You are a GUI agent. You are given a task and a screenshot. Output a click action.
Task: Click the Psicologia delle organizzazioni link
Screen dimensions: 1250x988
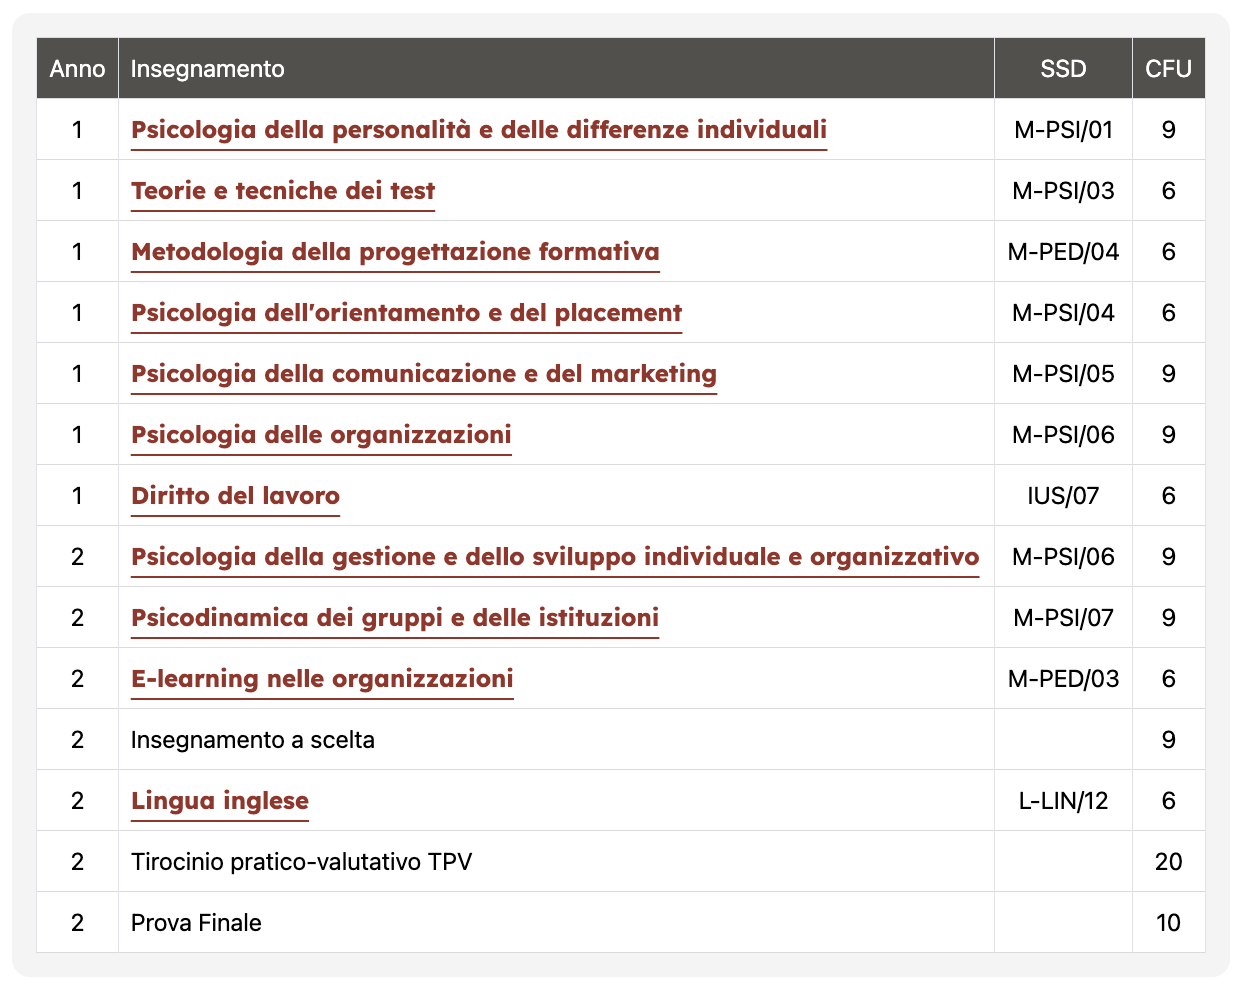pos(321,435)
